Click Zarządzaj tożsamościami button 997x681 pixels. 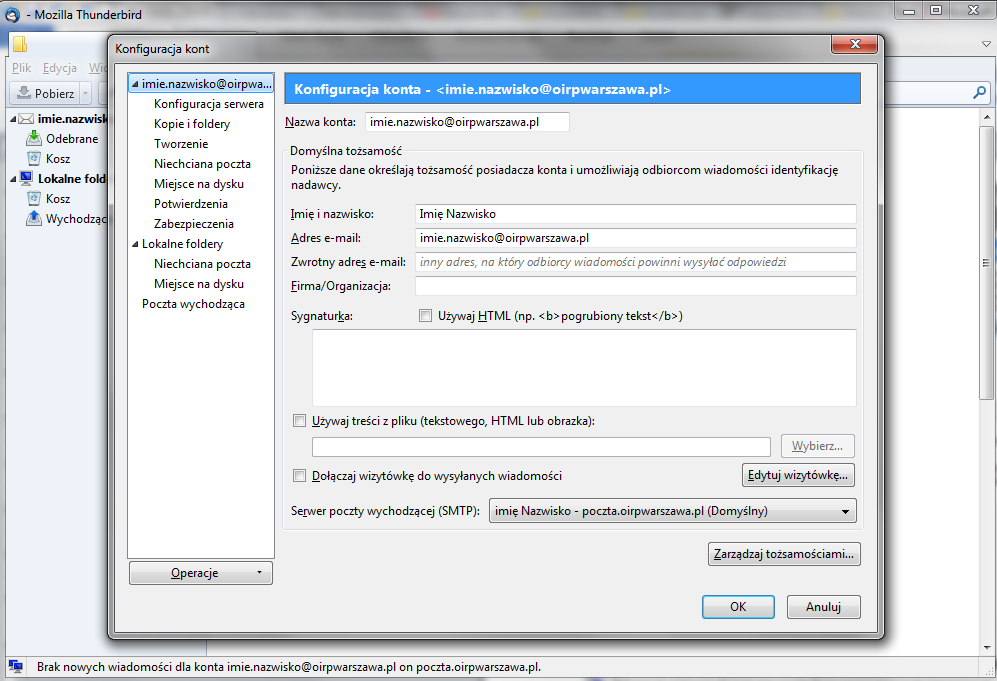click(784, 554)
